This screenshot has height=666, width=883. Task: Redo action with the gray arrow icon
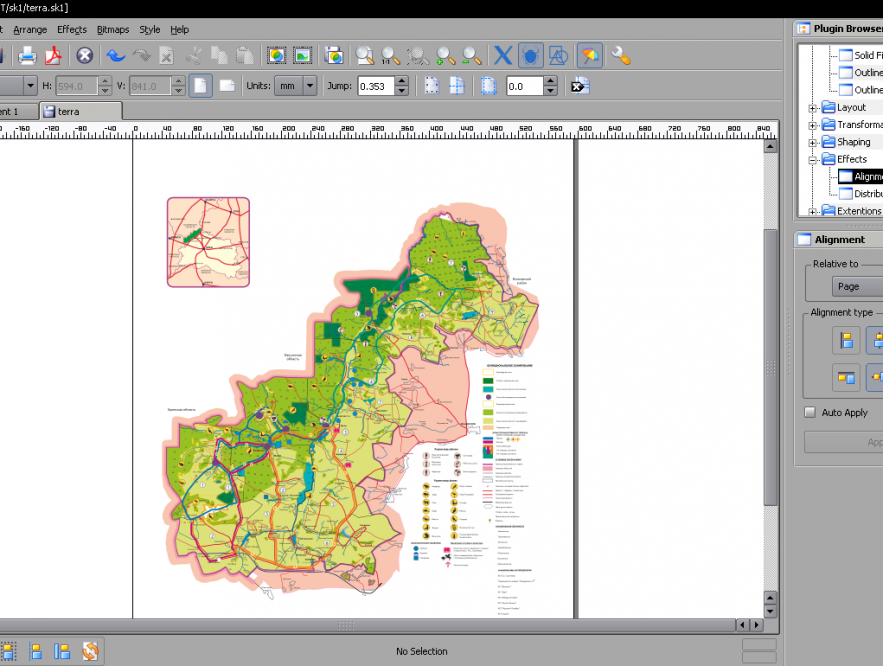pos(141,56)
